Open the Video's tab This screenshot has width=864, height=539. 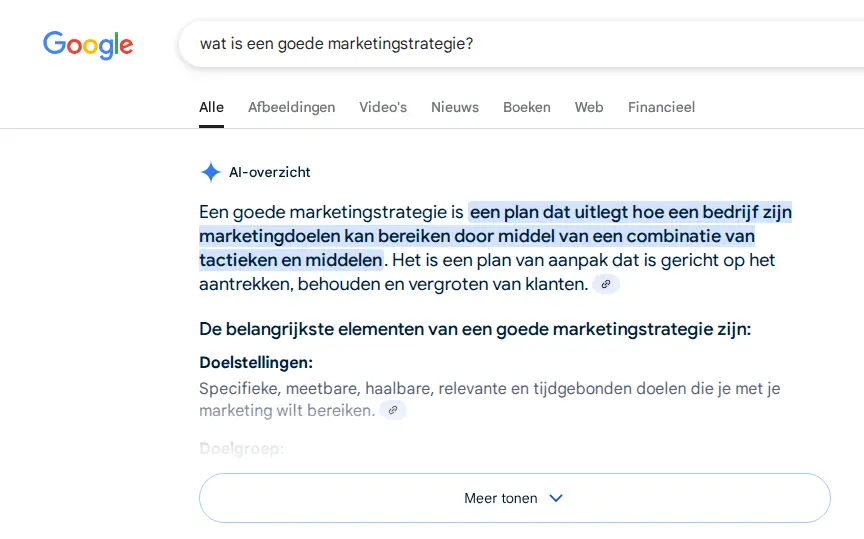383,107
